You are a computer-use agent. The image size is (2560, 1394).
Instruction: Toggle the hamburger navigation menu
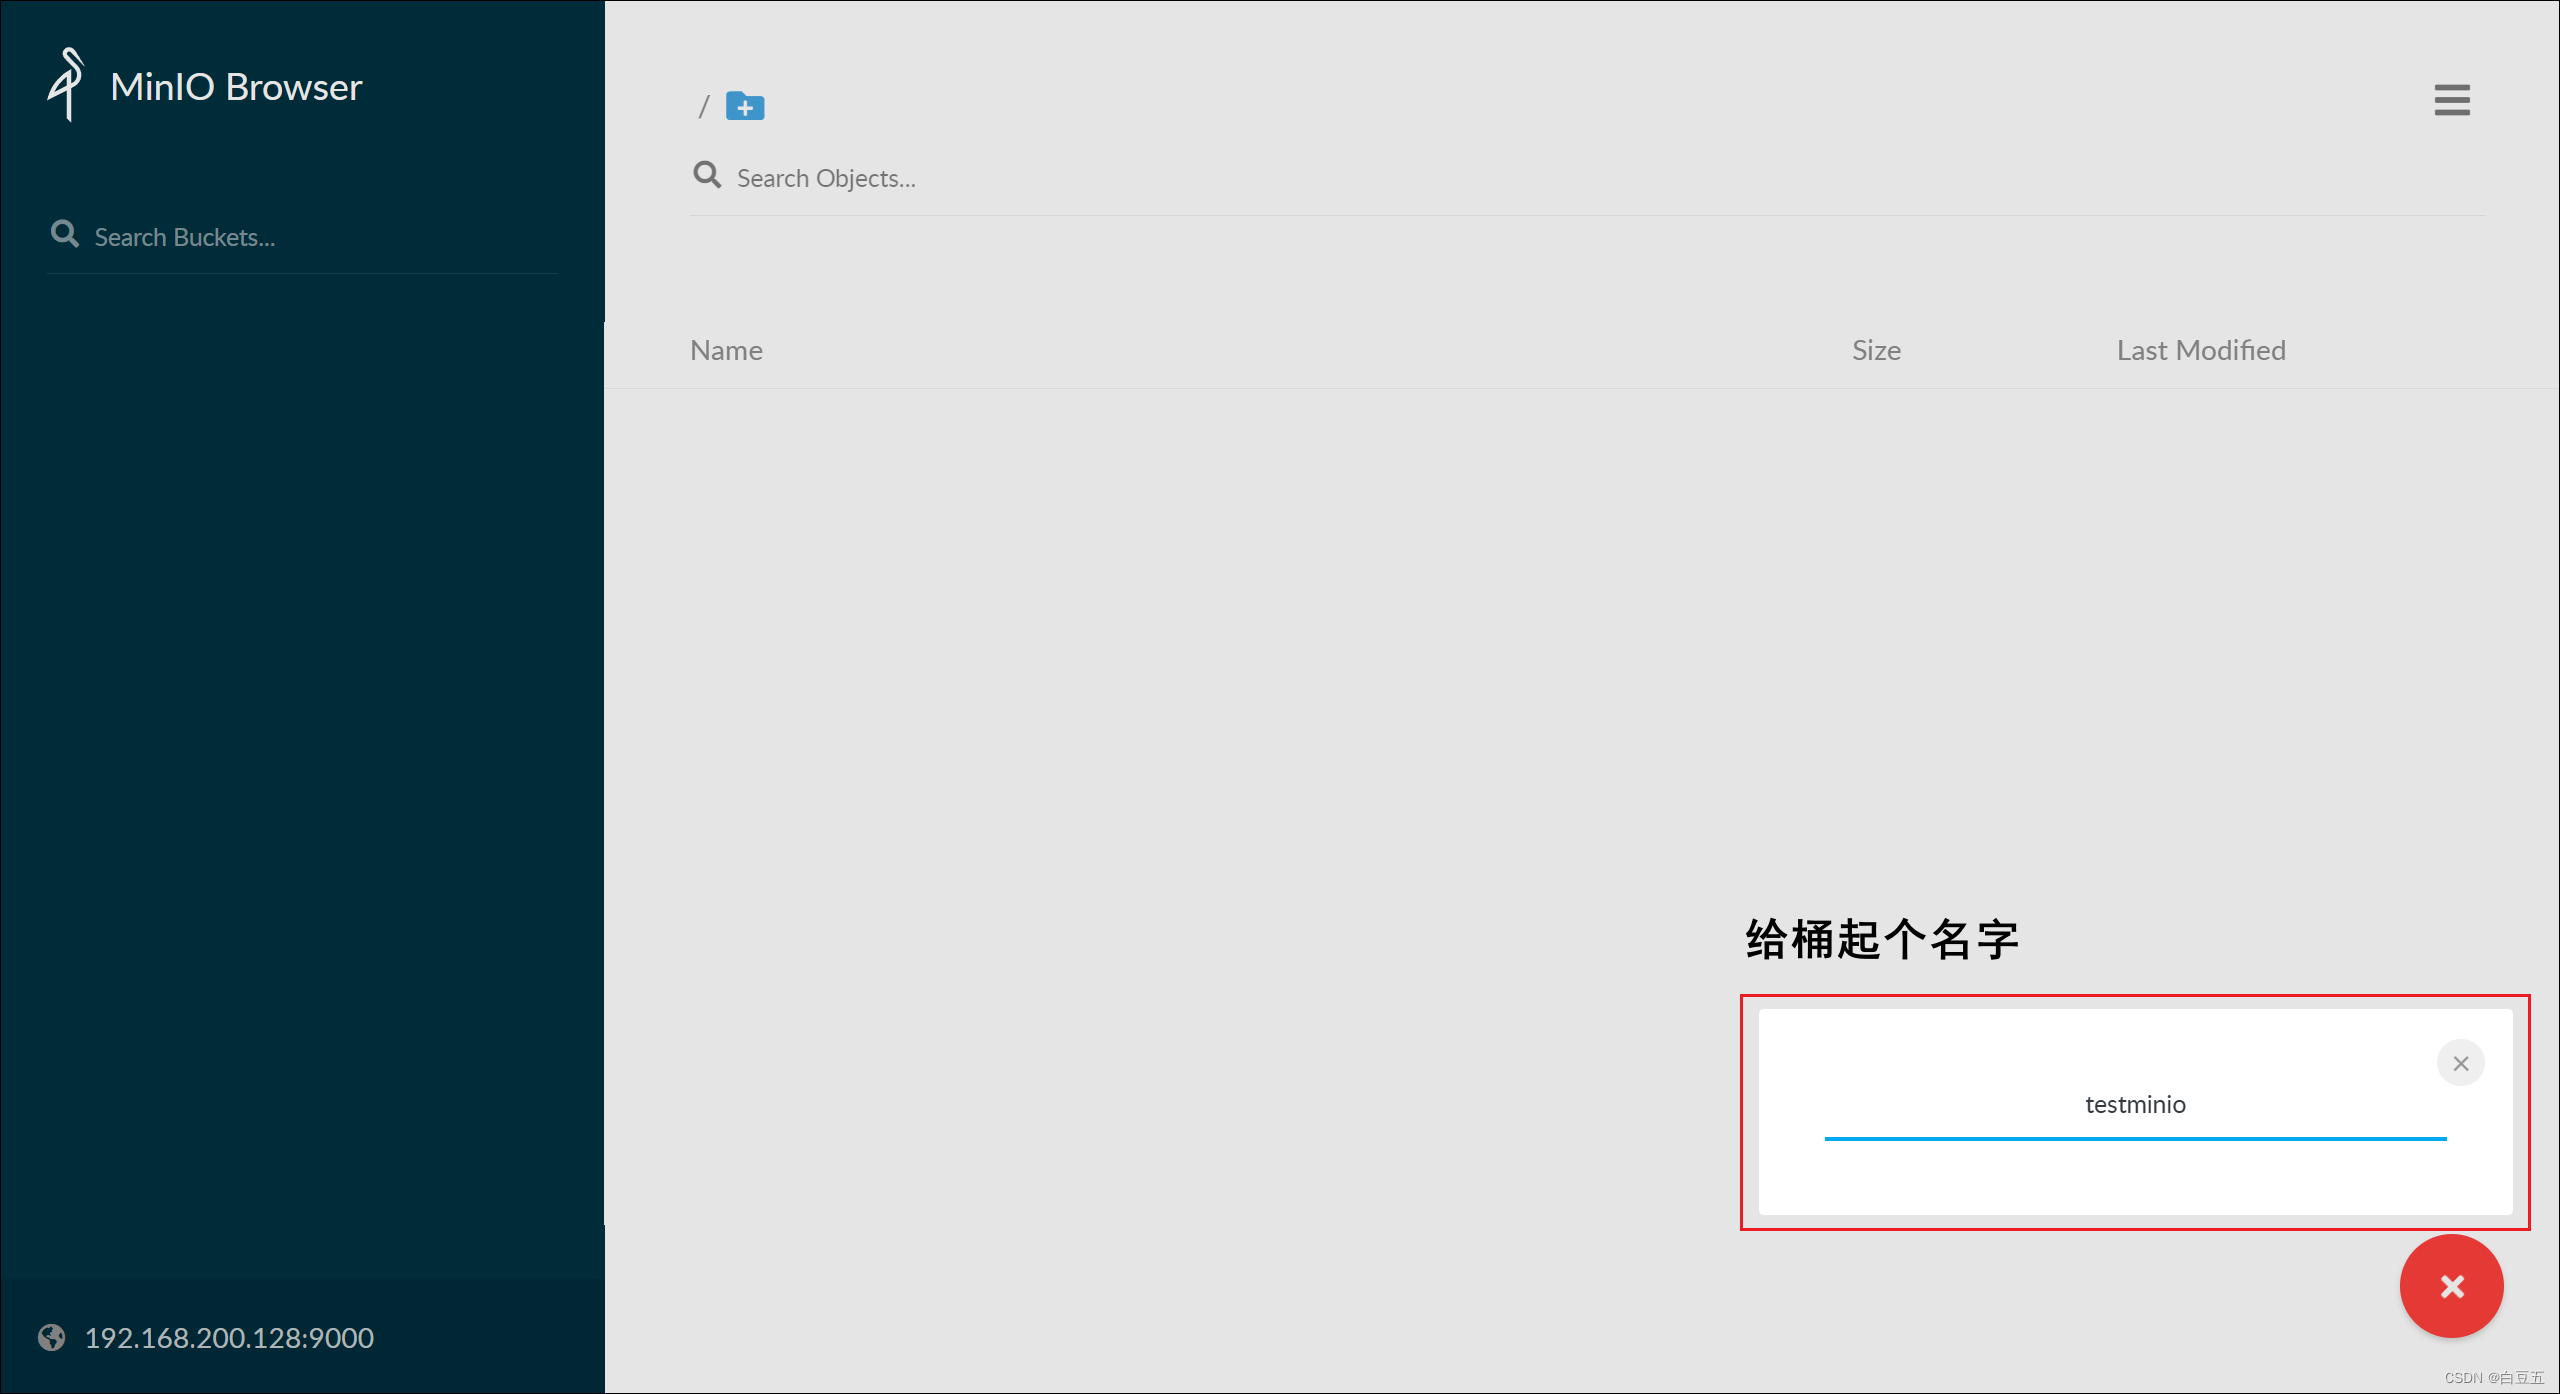click(x=2454, y=100)
